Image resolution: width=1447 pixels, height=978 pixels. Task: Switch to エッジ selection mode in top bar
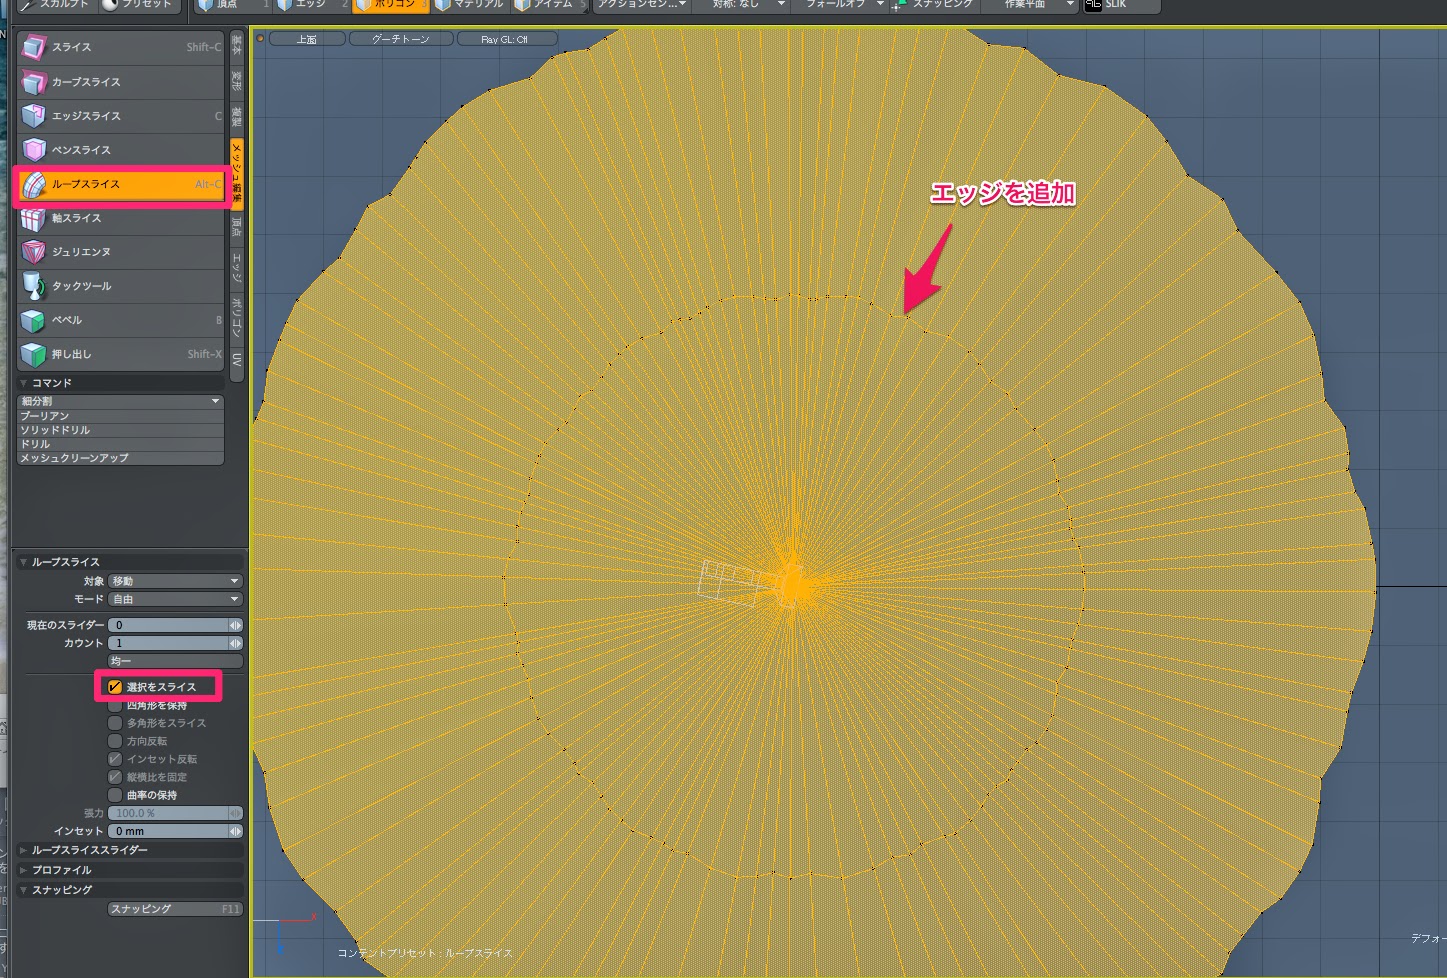(311, 5)
